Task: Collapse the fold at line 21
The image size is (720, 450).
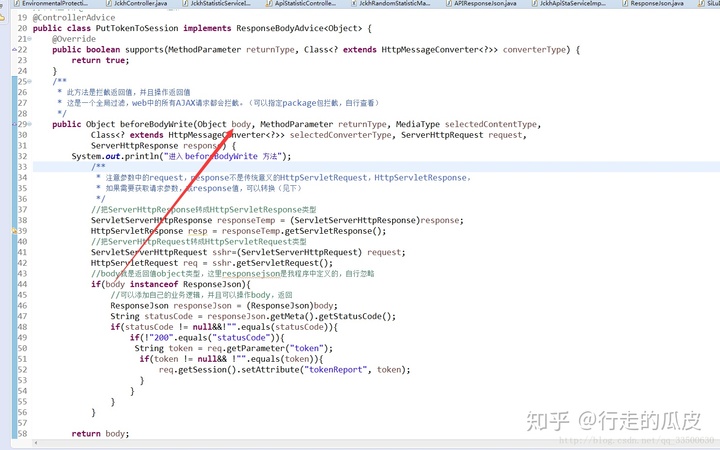Action: (30, 39)
